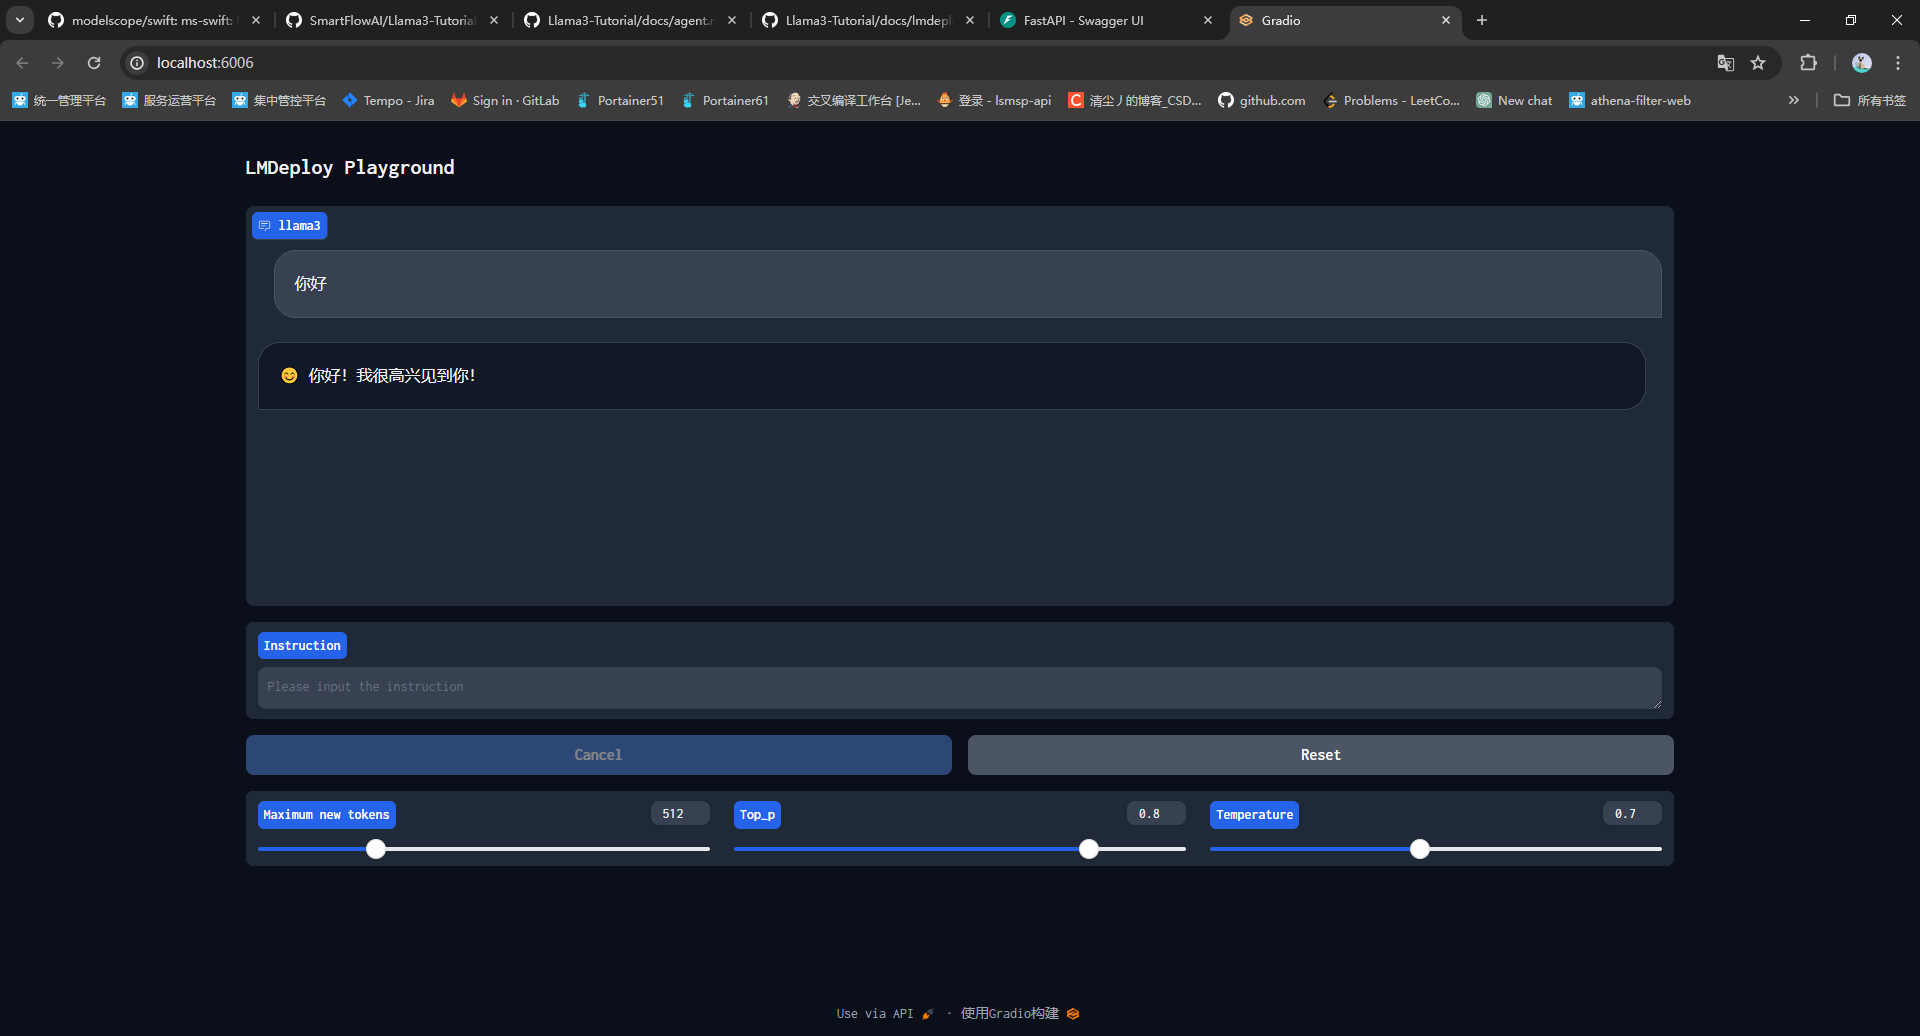1920x1036 pixels.
Task: Close the FastAPI - Swagger UI tab
Action: (x=1208, y=20)
